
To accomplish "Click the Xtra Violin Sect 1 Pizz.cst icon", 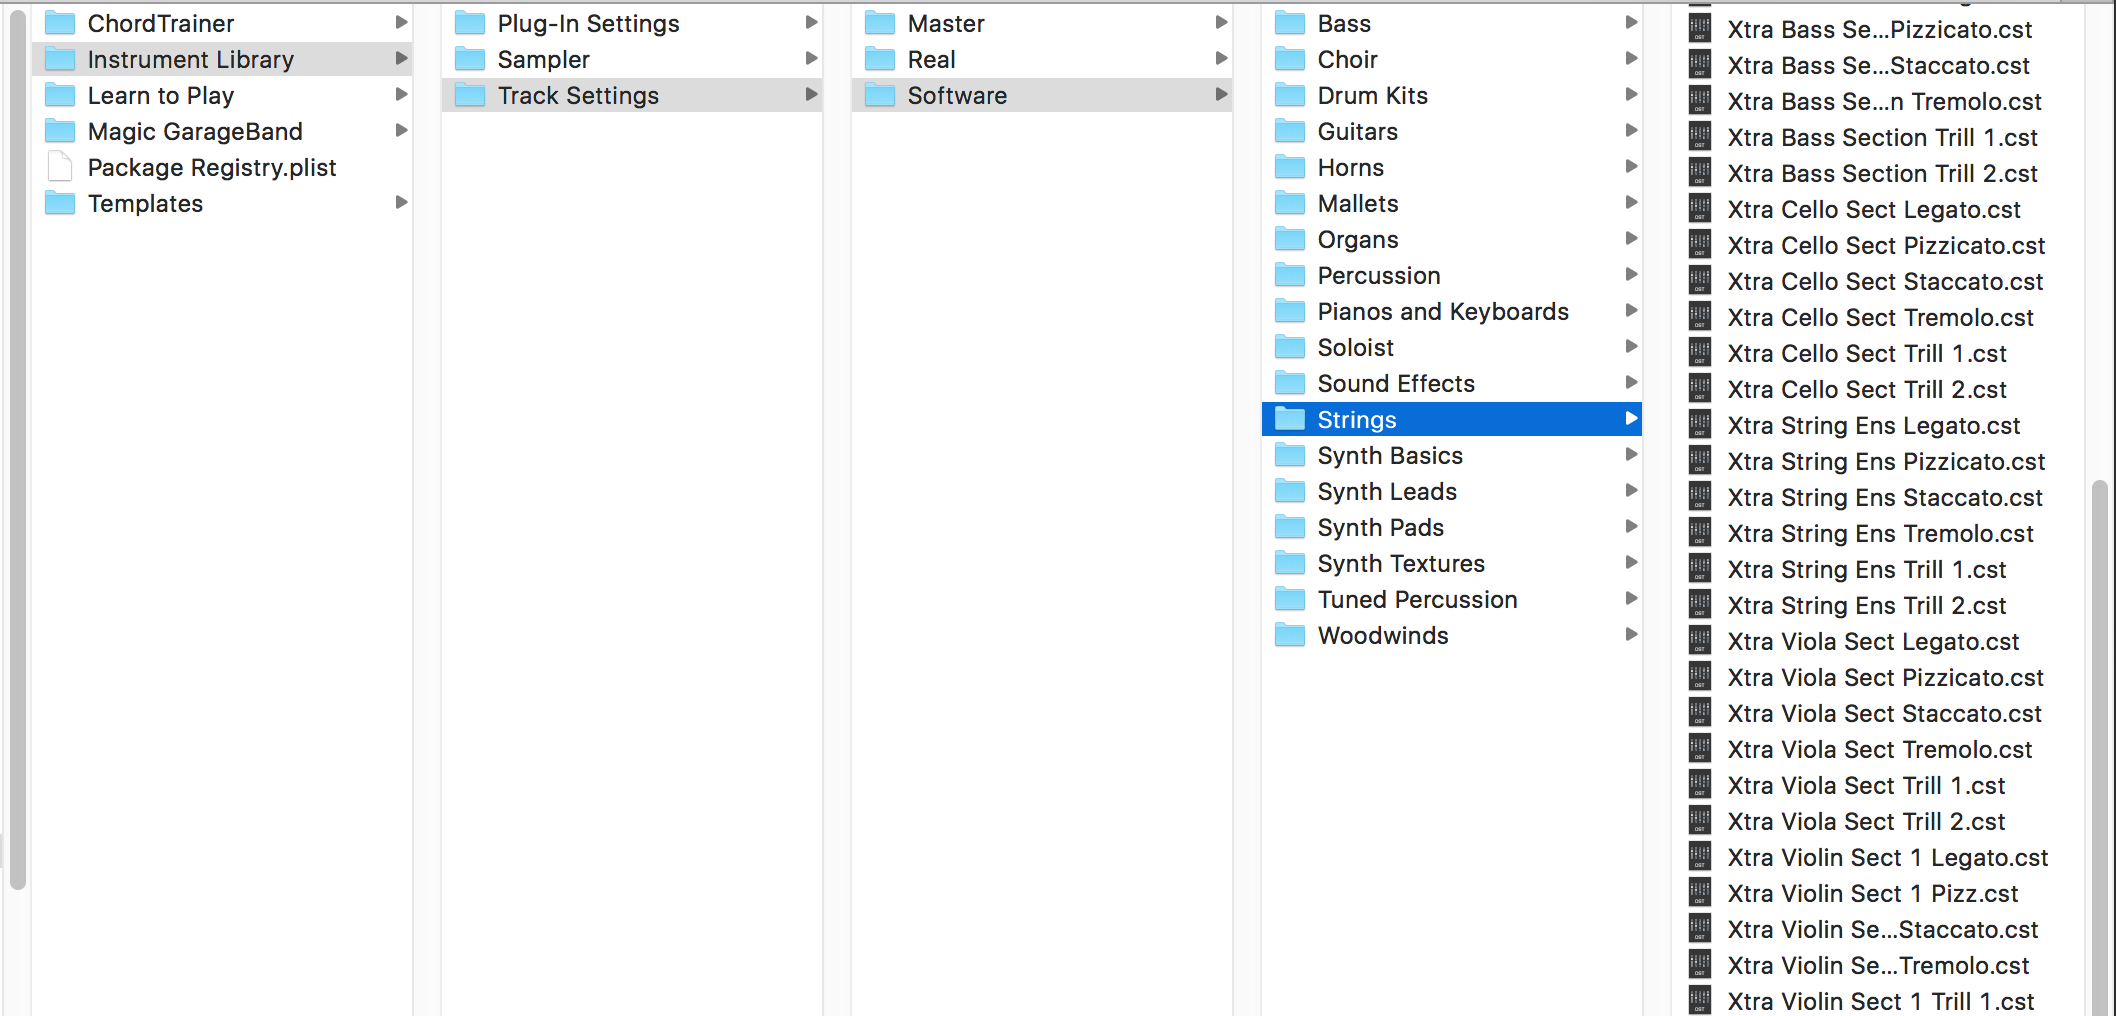I will (1699, 893).
